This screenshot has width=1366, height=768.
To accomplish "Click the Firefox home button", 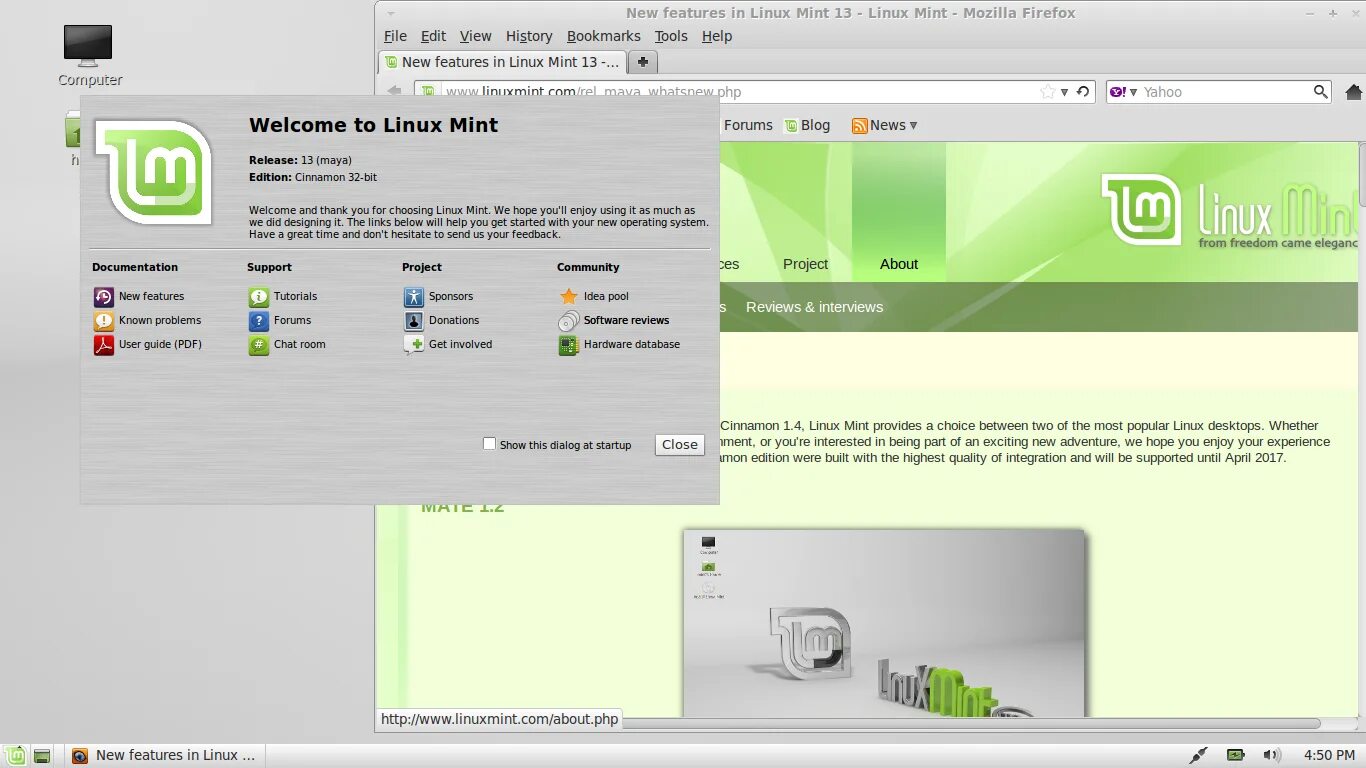I will pos(1354,92).
